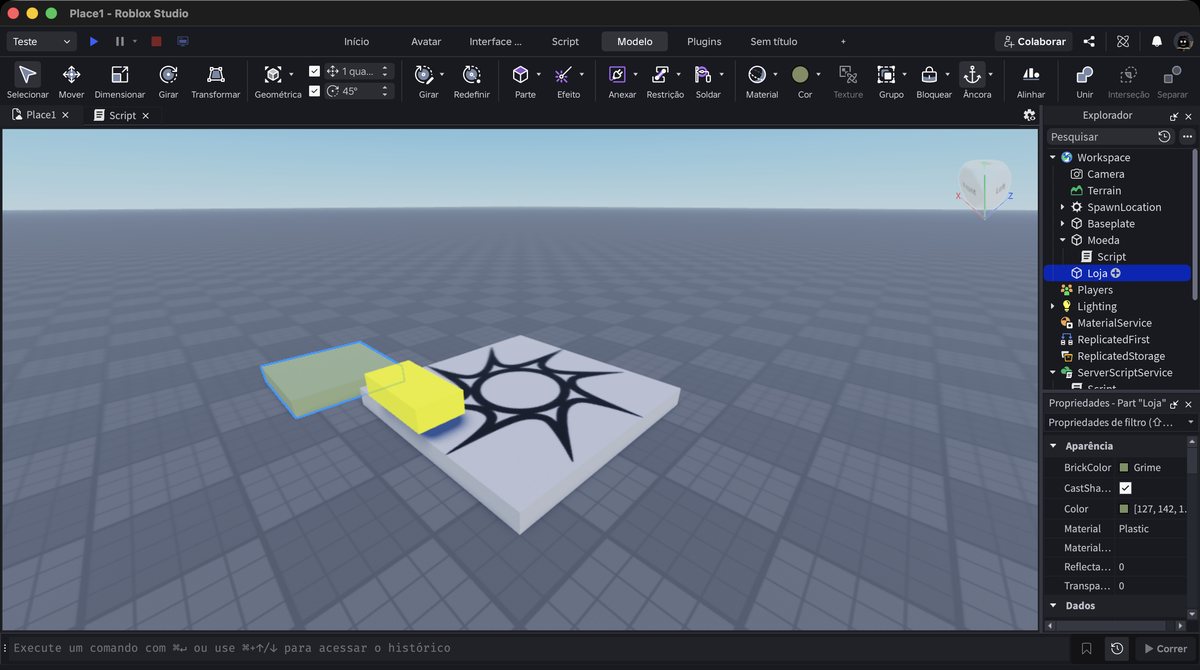The height and width of the screenshot is (670, 1200).
Task: Click the Pesquisar search field
Action: [1100, 136]
